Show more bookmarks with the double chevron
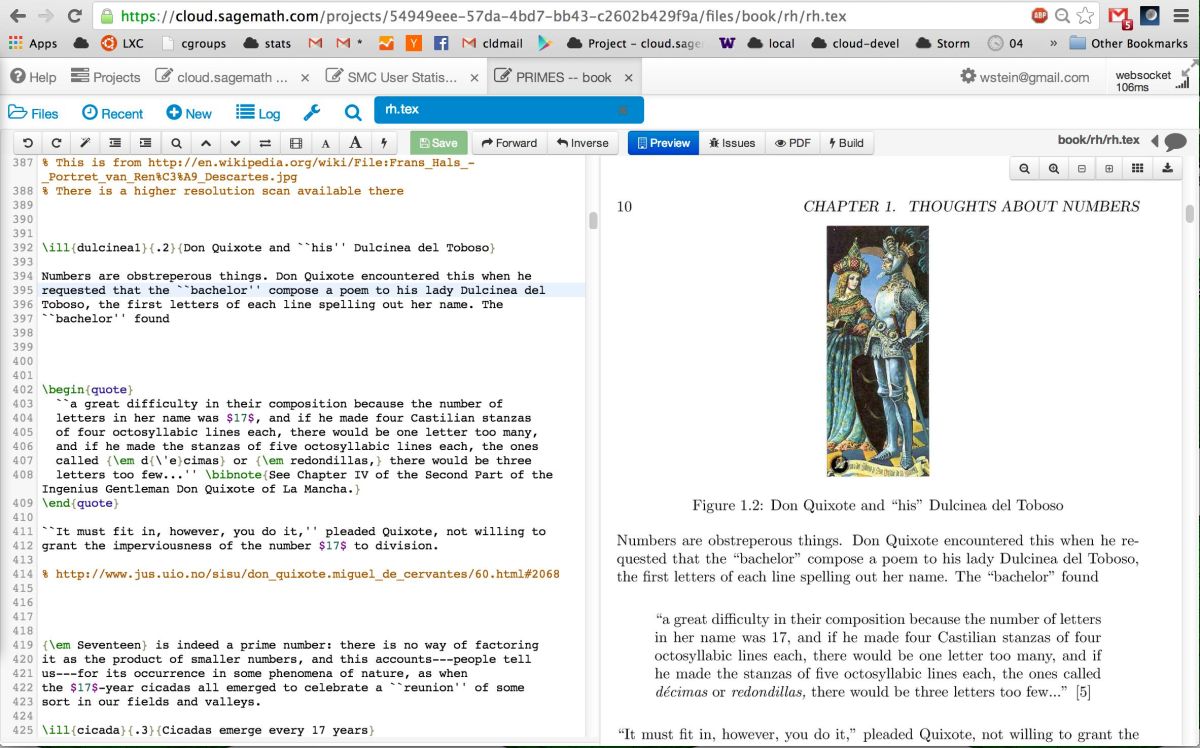 point(1053,43)
